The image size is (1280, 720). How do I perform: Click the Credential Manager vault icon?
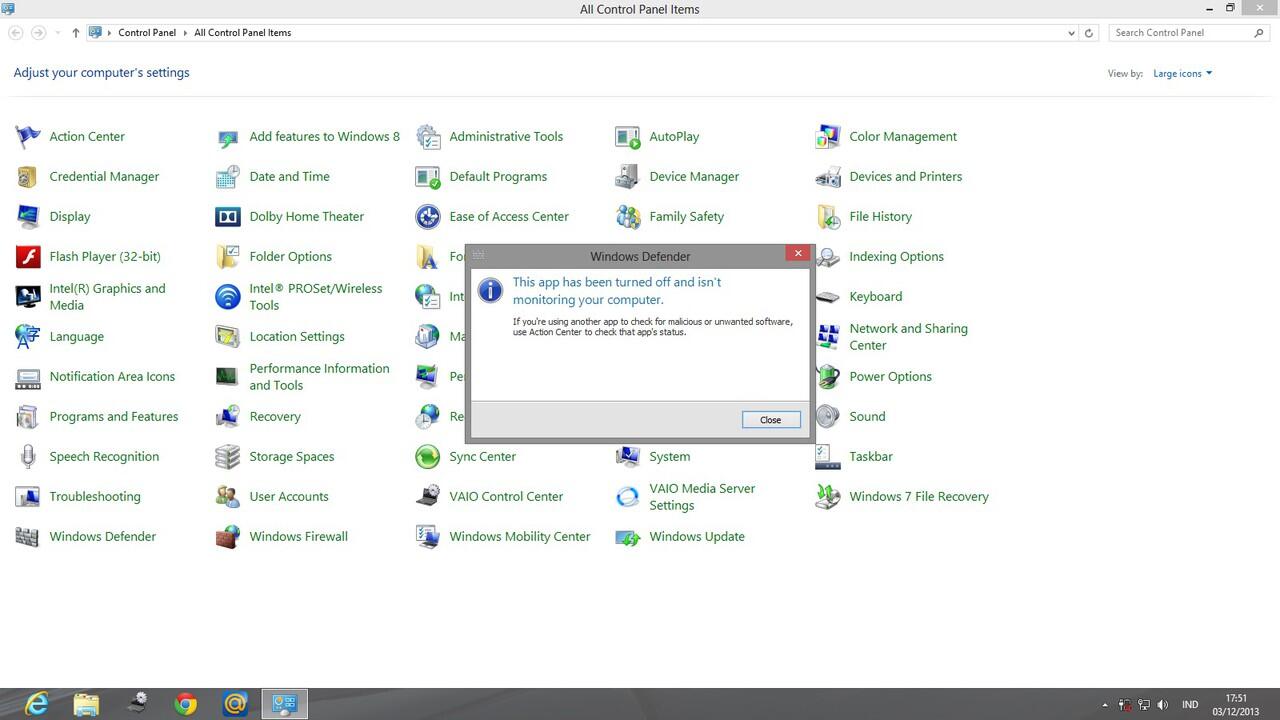click(x=28, y=177)
